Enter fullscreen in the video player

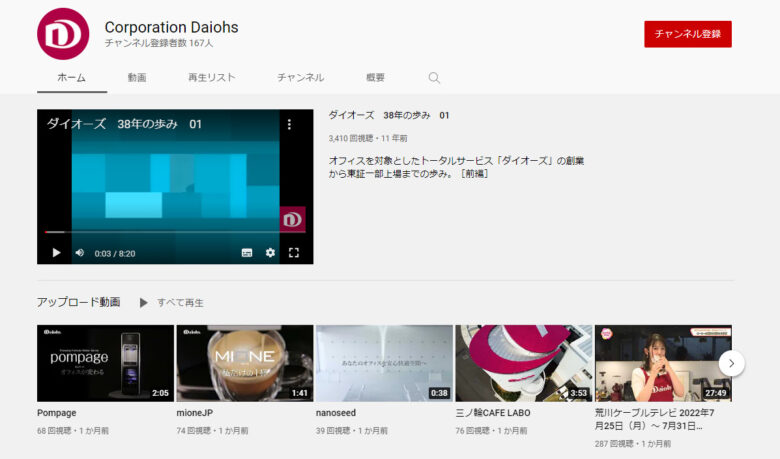pos(293,253)
